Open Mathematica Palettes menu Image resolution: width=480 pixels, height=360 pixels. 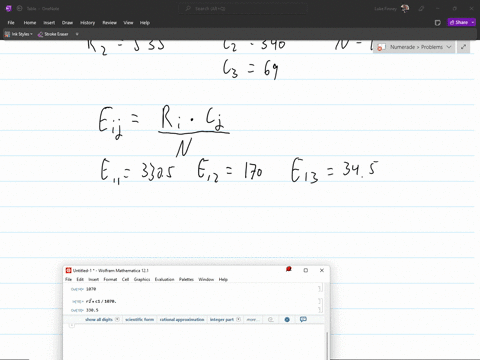(x=186, y=279)
